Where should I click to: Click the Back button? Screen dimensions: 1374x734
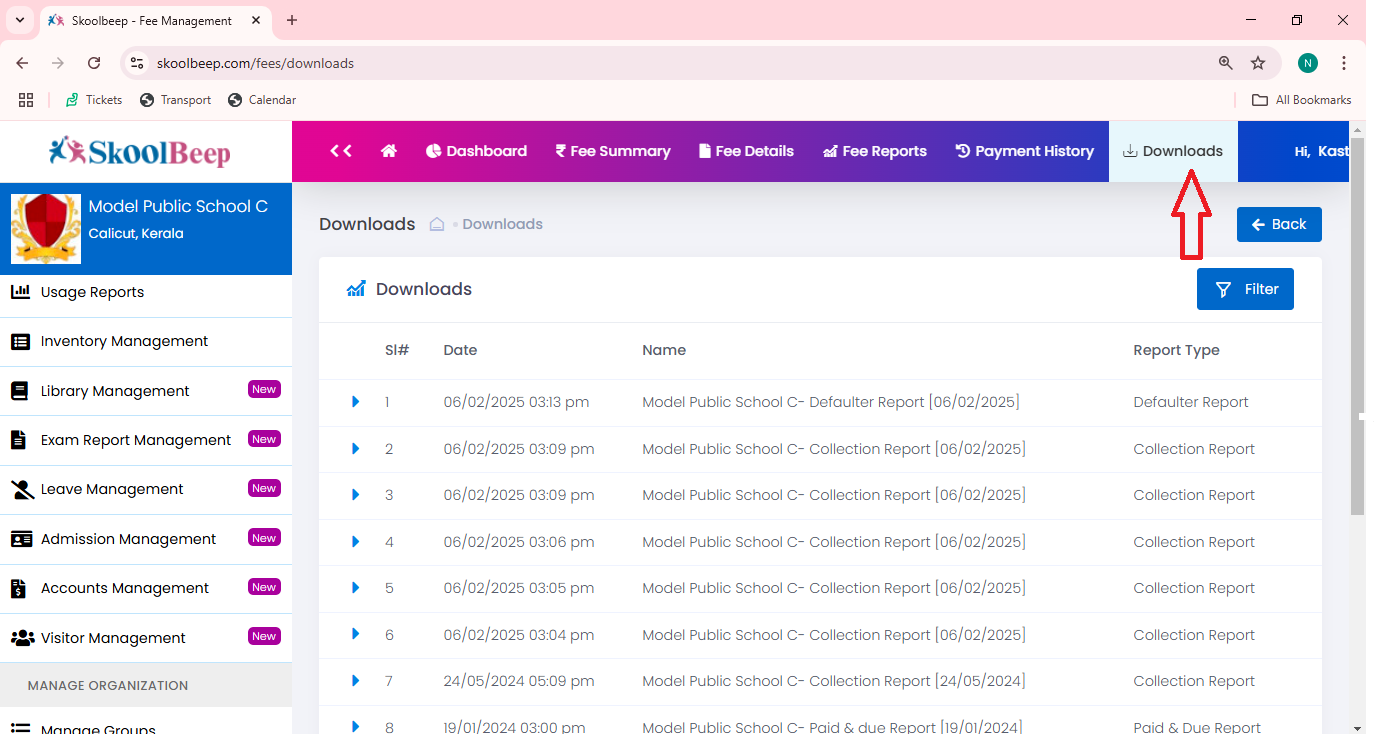point(1279,224)
